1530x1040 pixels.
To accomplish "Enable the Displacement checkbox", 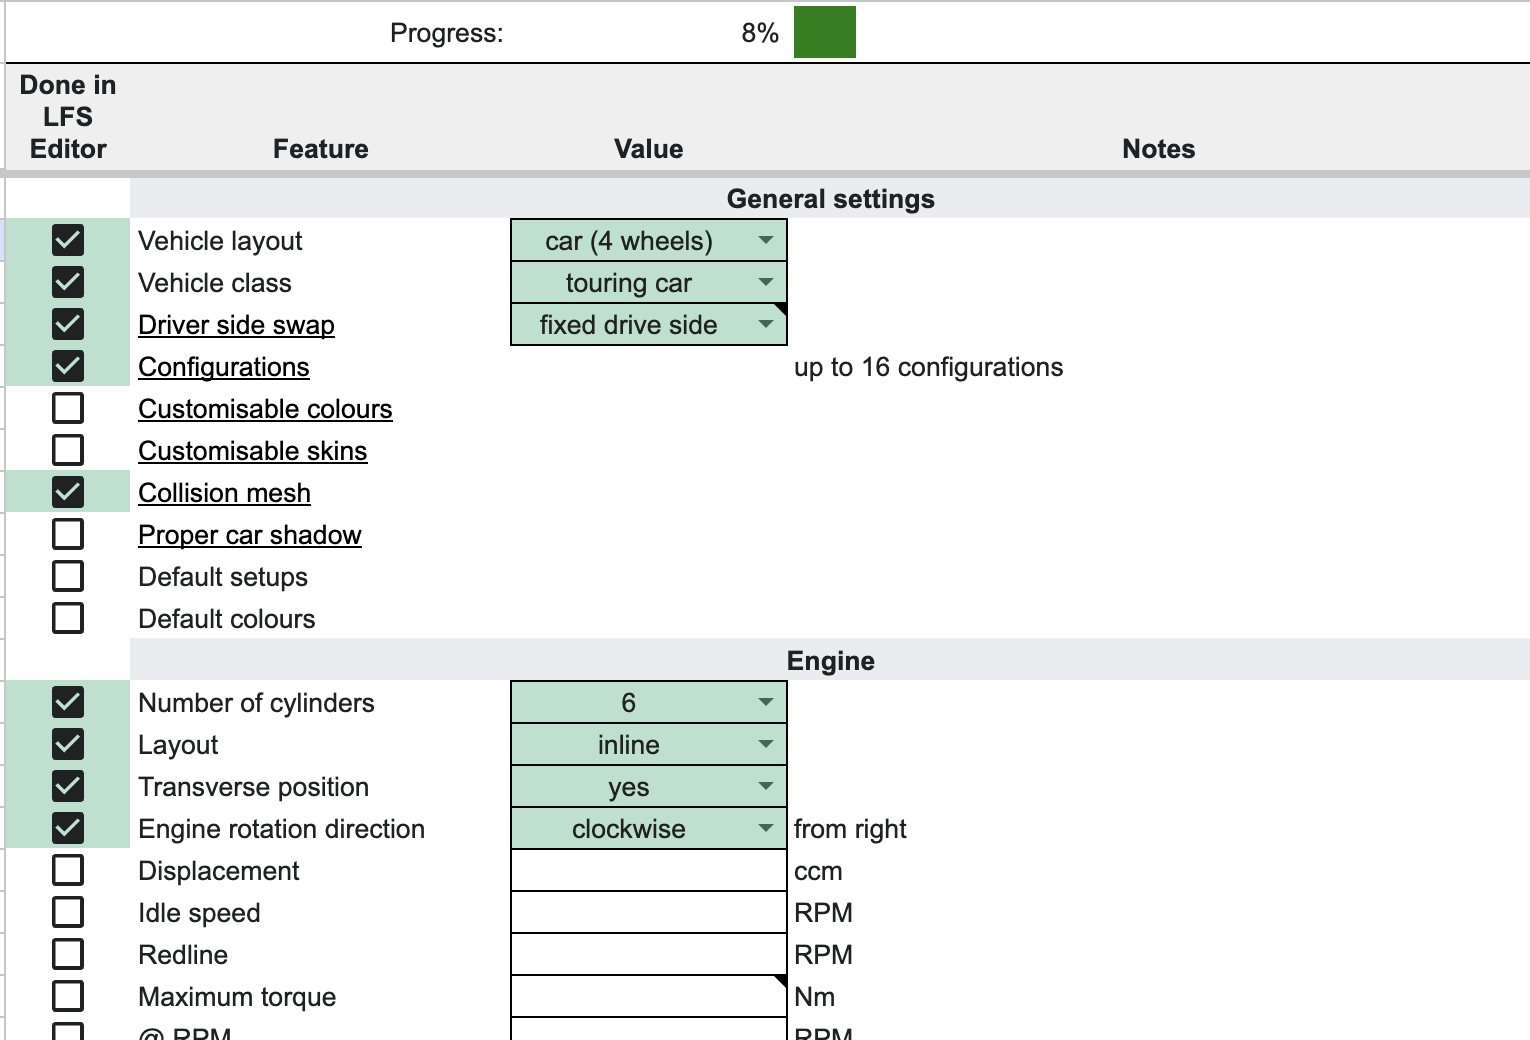I will pyautogui.click(x=68, y=870).
